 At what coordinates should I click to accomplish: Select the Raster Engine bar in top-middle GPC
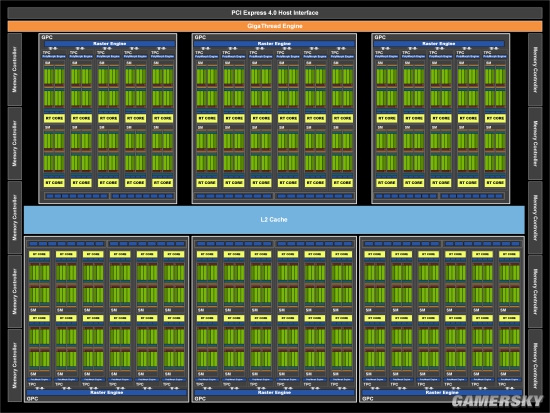274,44
